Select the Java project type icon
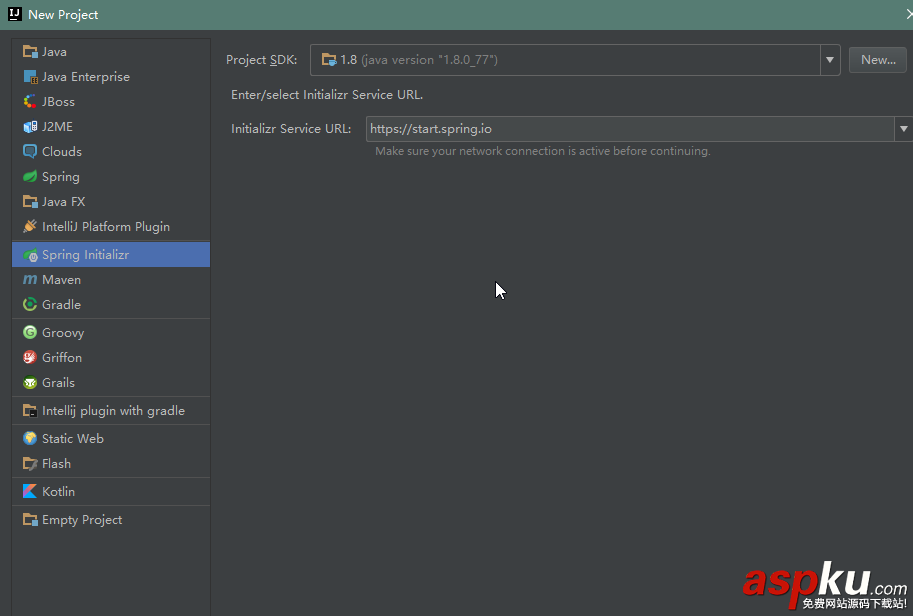This screenshot has width=913, height=616. (x=30, y=52)
